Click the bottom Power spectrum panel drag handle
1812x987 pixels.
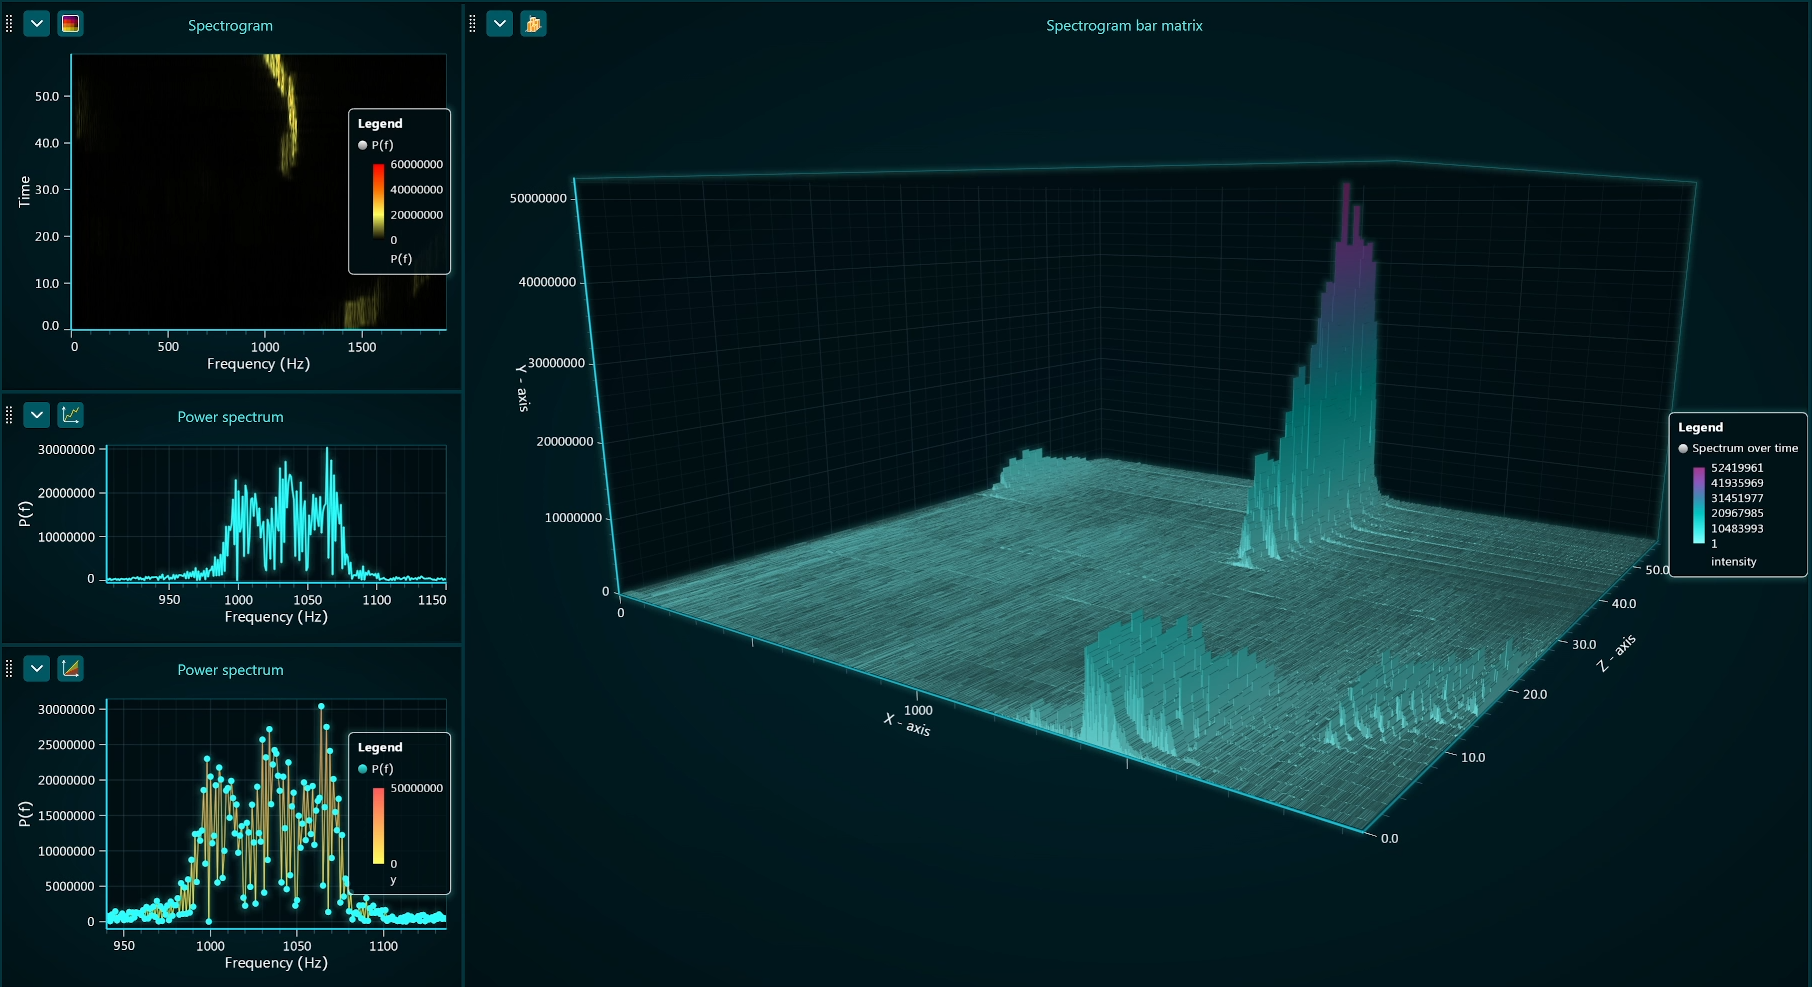click(9, 668)
